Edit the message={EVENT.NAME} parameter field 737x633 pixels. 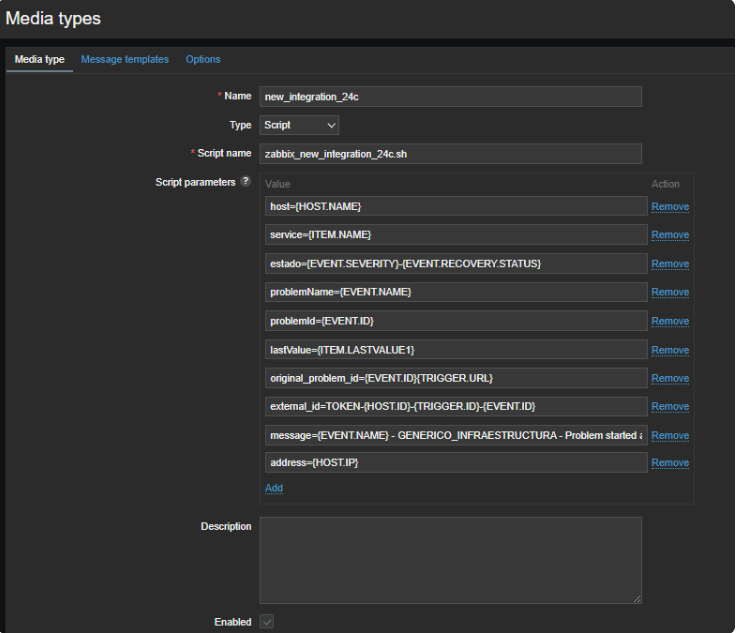456,435
